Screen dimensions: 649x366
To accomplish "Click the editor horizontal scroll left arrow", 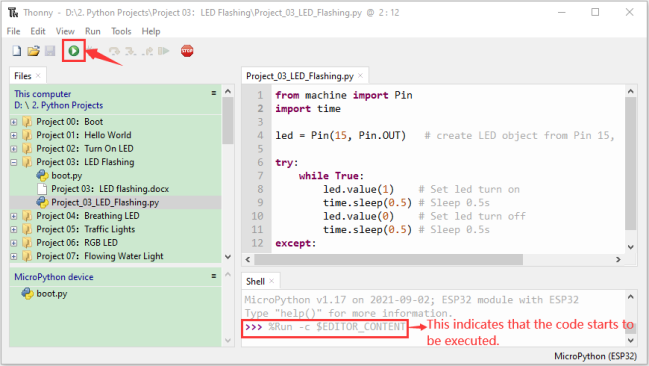I will [x=248, y=260].
